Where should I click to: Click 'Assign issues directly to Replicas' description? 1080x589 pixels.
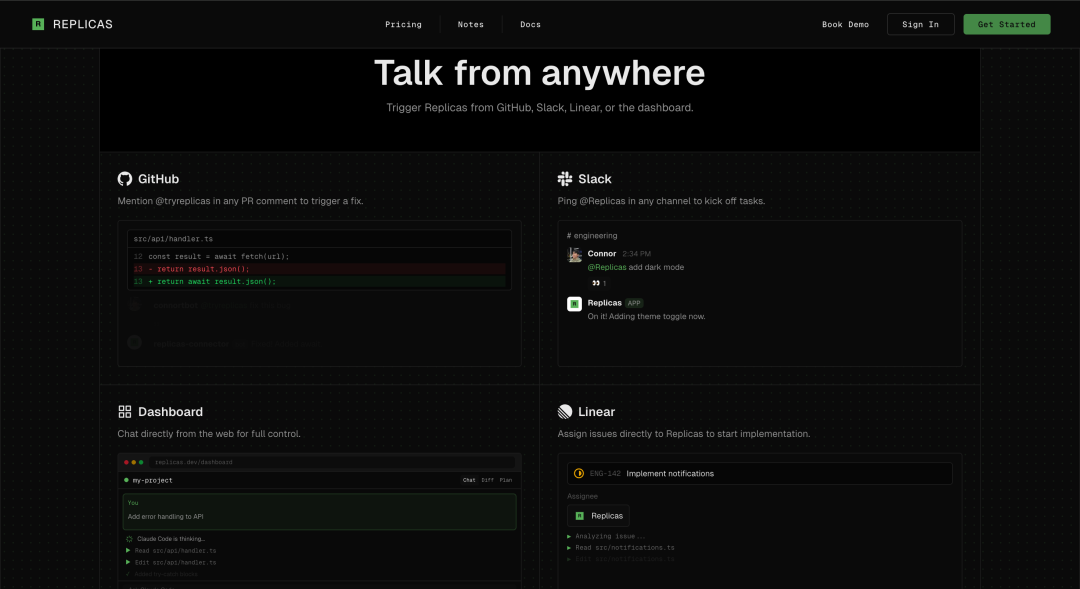[x=684, y=434]
